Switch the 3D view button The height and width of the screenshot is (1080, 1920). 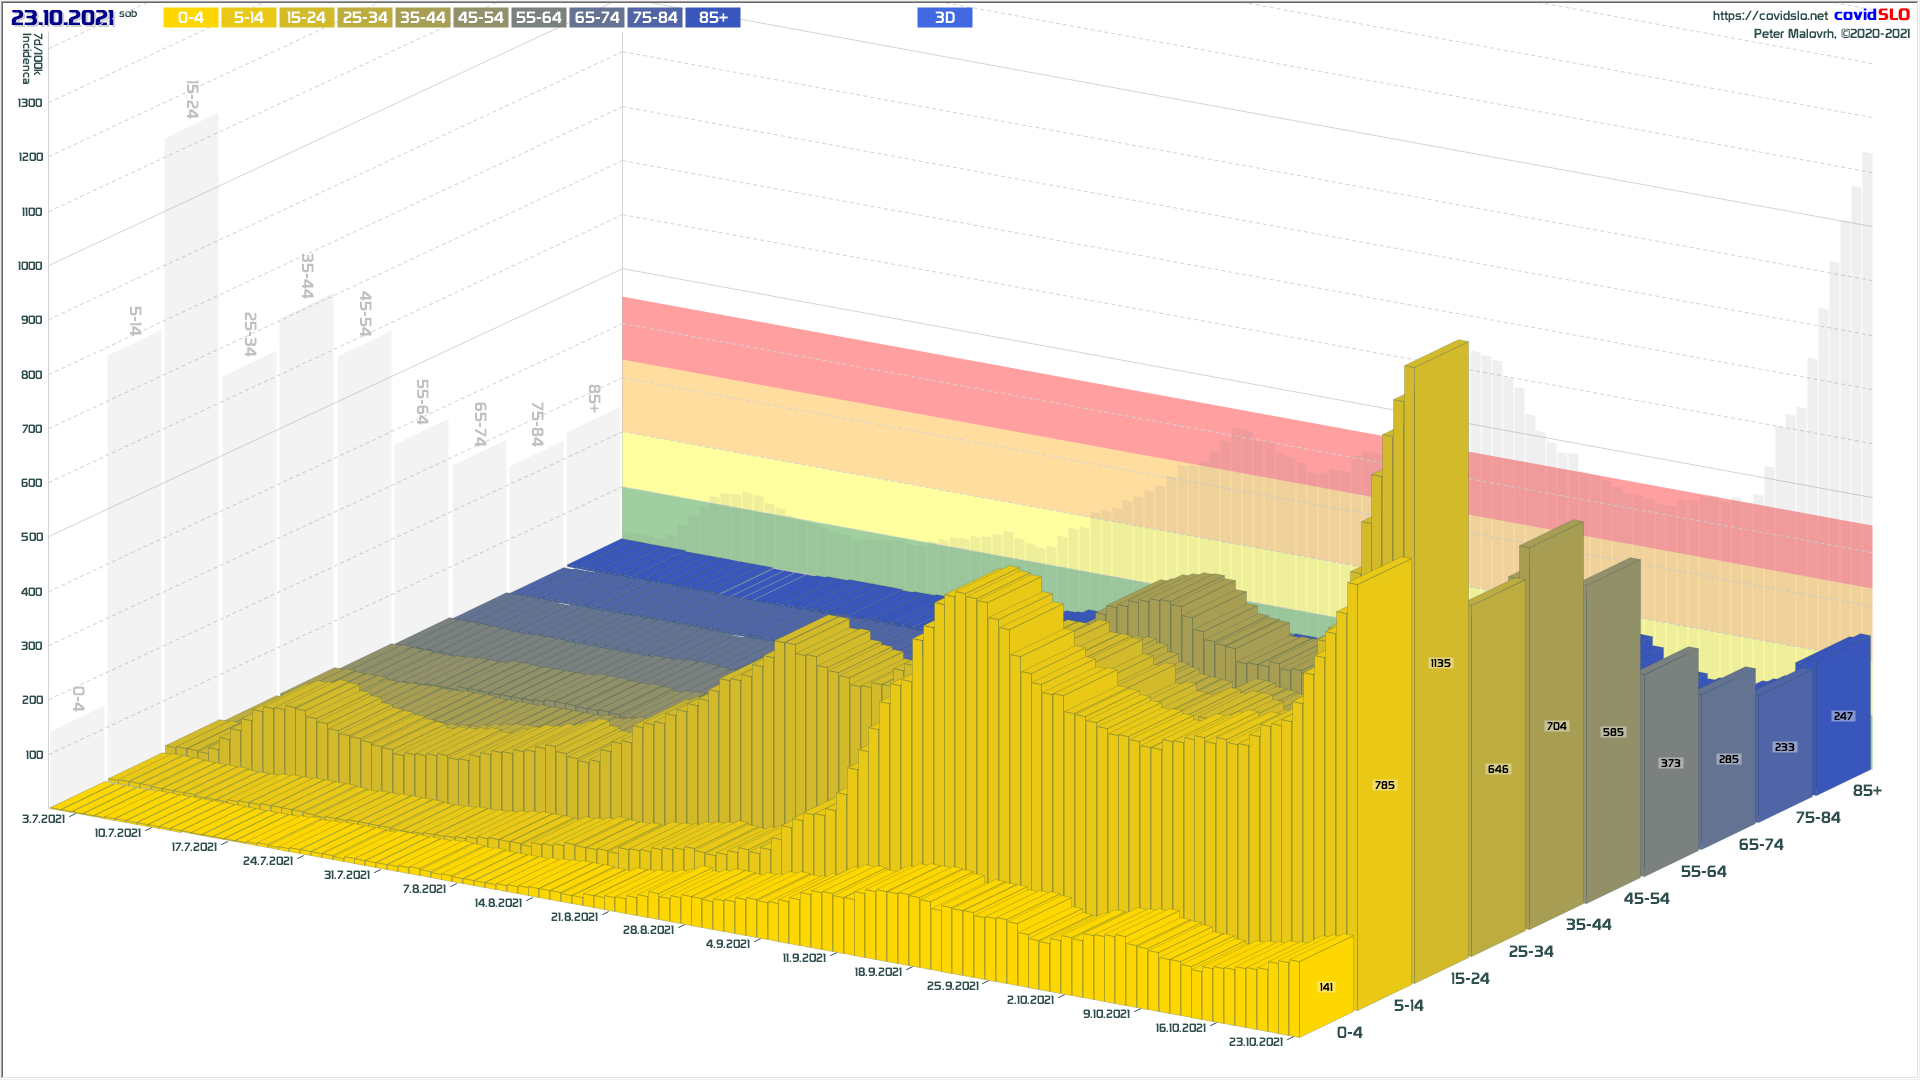coord(944,18)
